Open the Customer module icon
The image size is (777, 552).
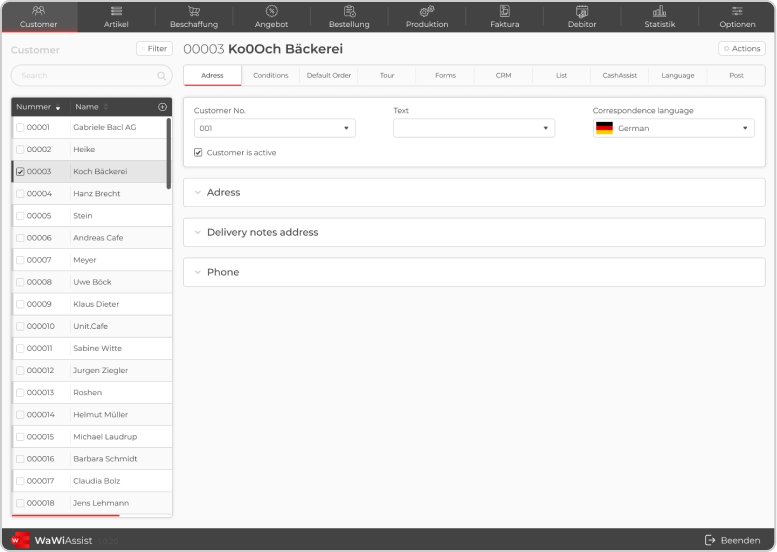pyautogui.click(x=38, y=10)
